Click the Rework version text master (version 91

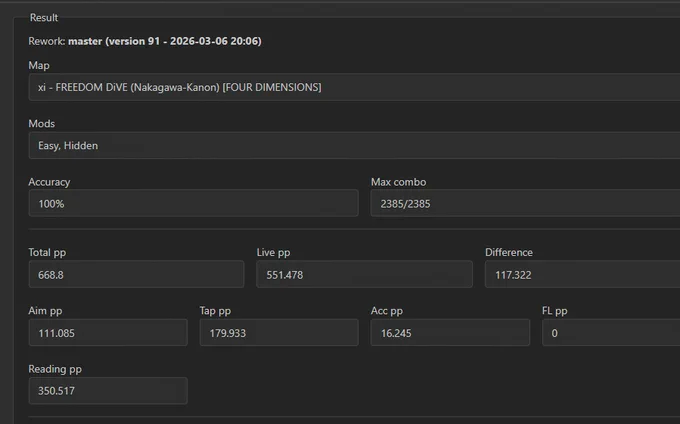(x=114, y=41)
